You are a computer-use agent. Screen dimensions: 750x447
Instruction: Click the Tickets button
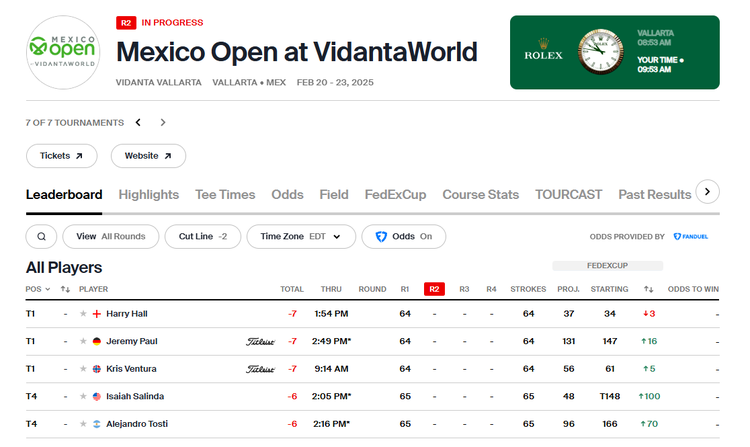coord(62,156)
